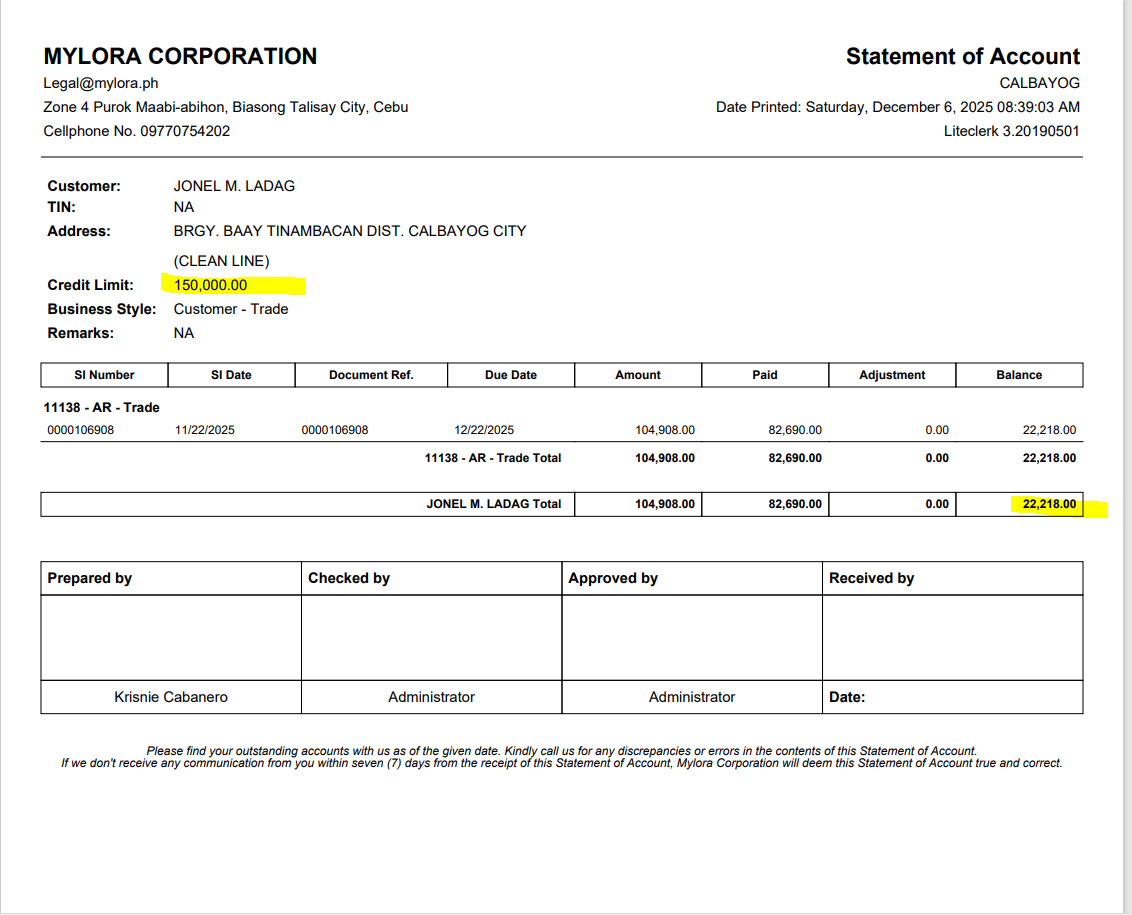Click the 11138 - AR - Trade group label
This screenshot has width=1132, height=915.
tap(102, 407)
